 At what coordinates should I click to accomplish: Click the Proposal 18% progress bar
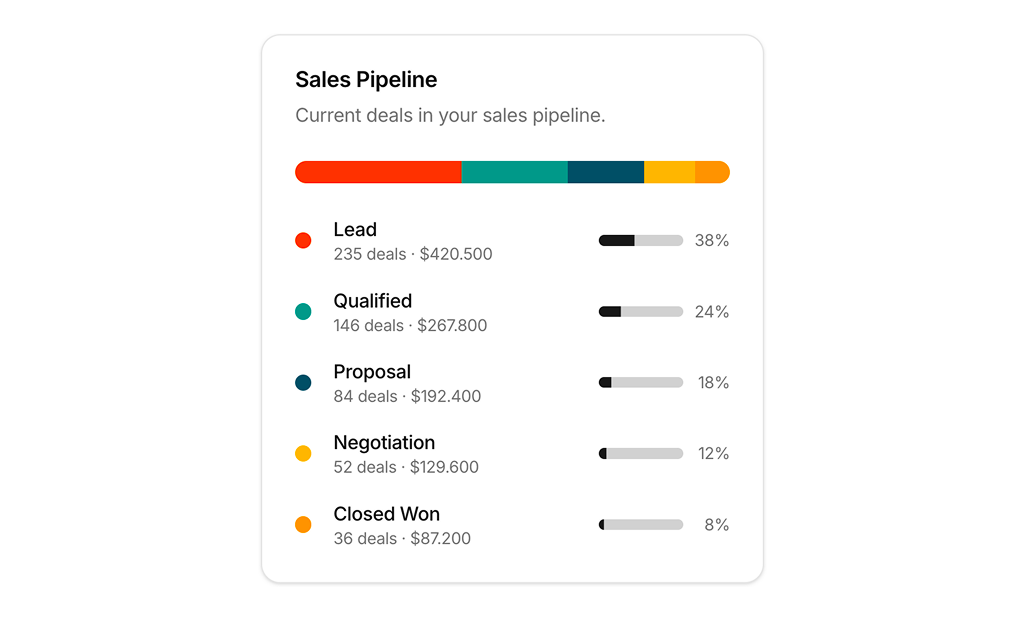tap(641, 383)
